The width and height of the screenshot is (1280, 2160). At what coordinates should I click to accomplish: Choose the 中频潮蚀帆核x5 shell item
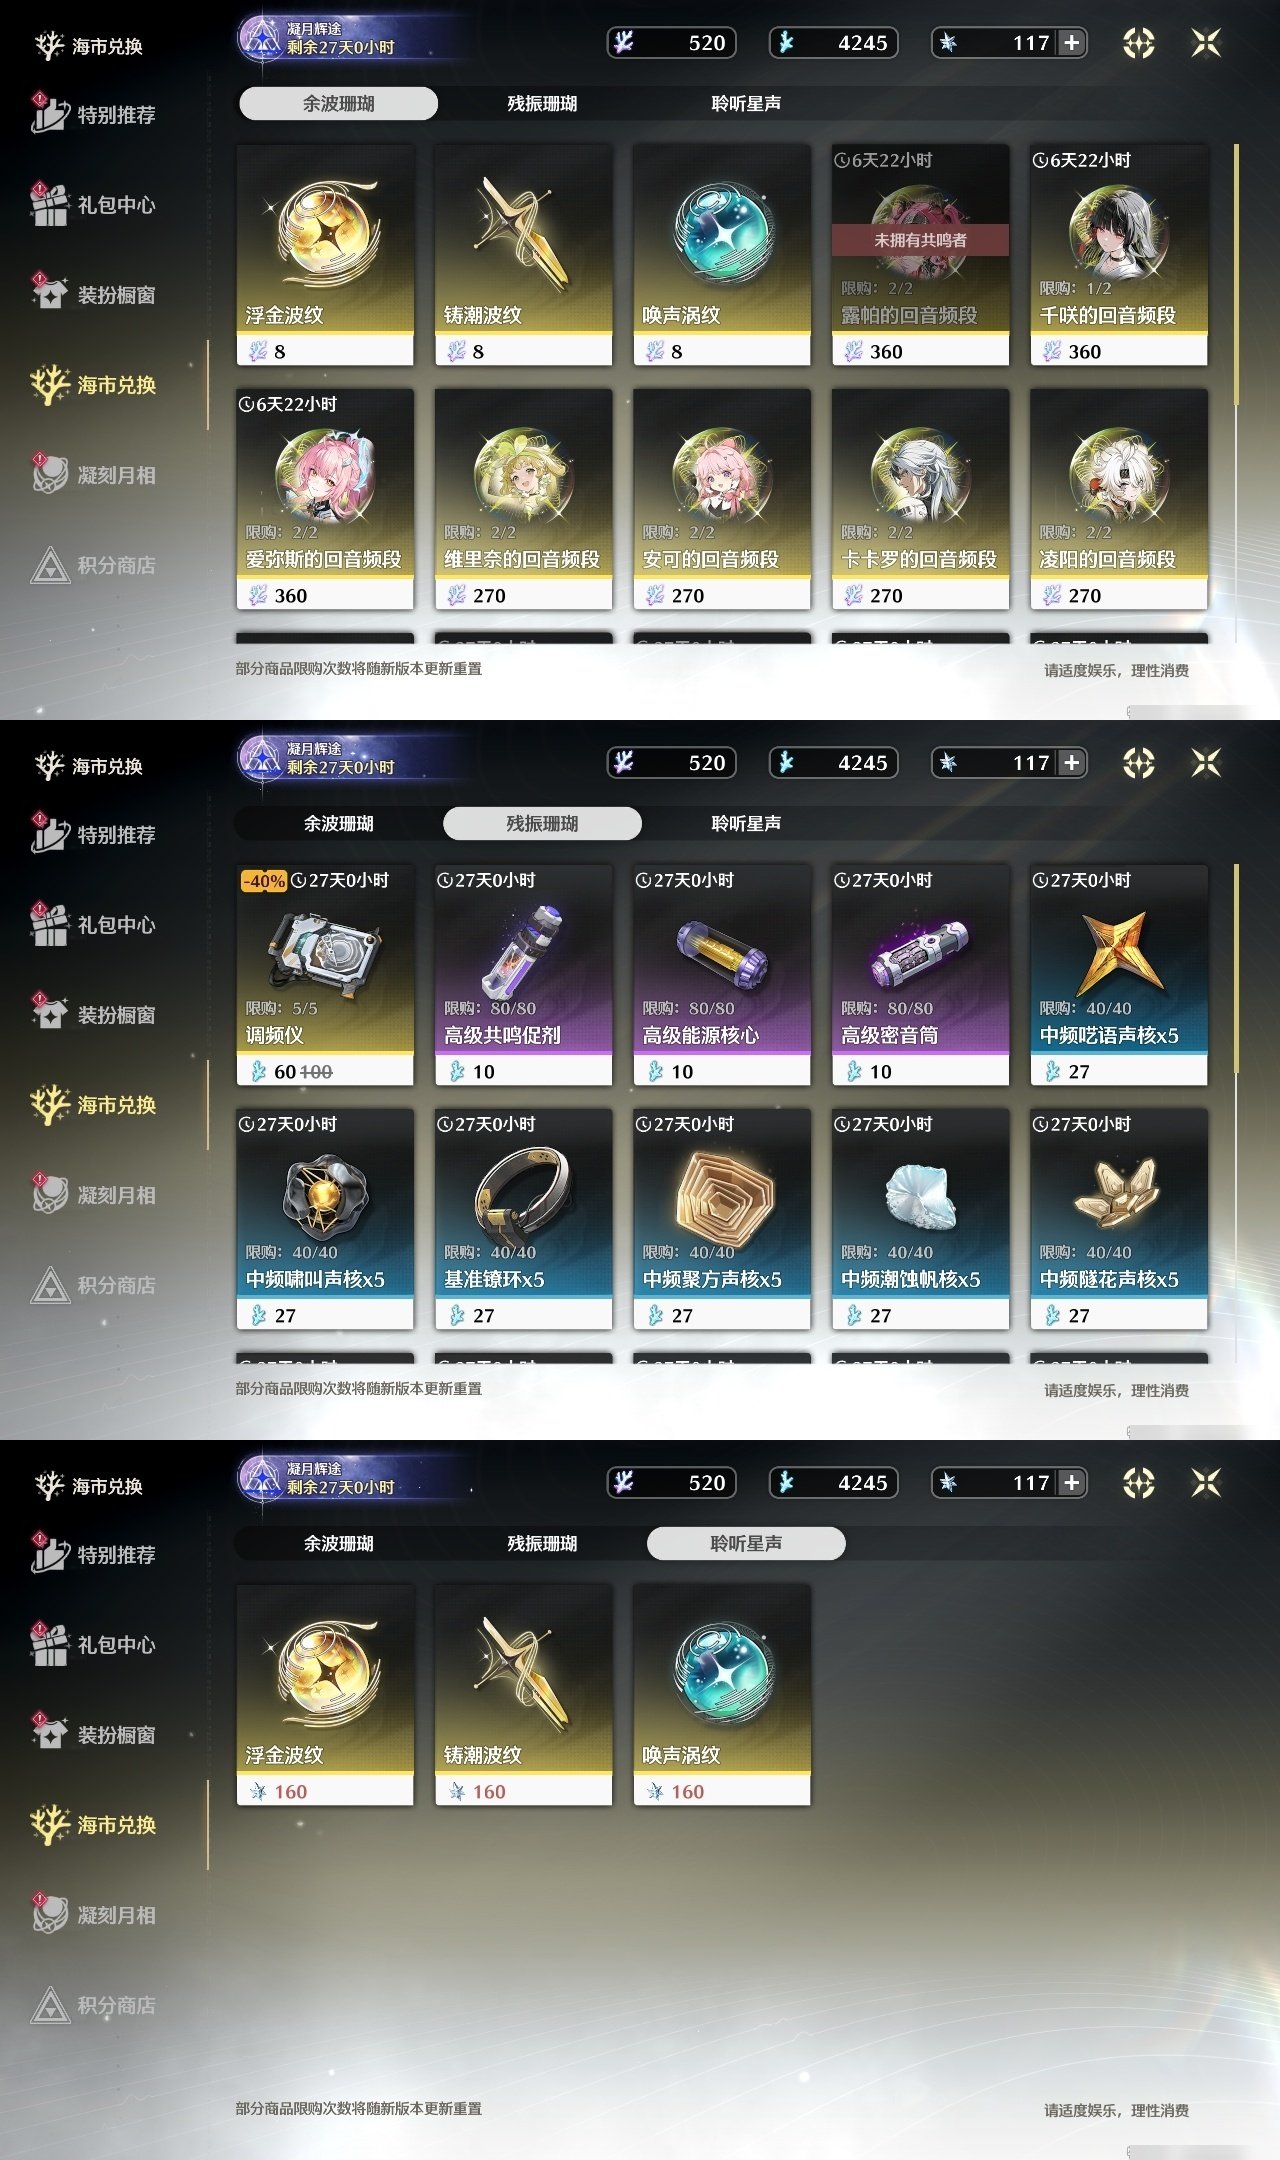[x=920, y=1219]
